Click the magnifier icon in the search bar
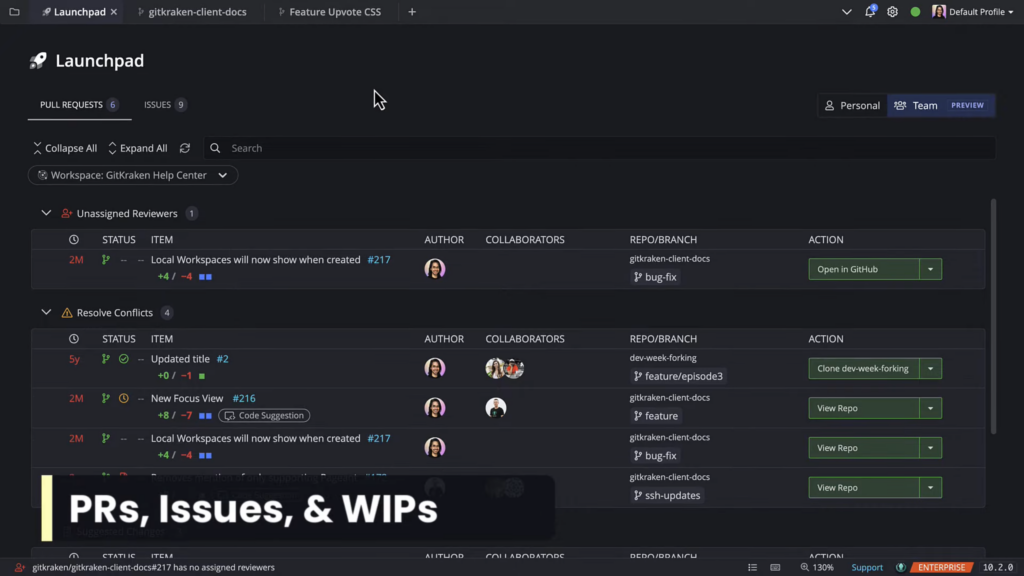 tap(215, 148)
